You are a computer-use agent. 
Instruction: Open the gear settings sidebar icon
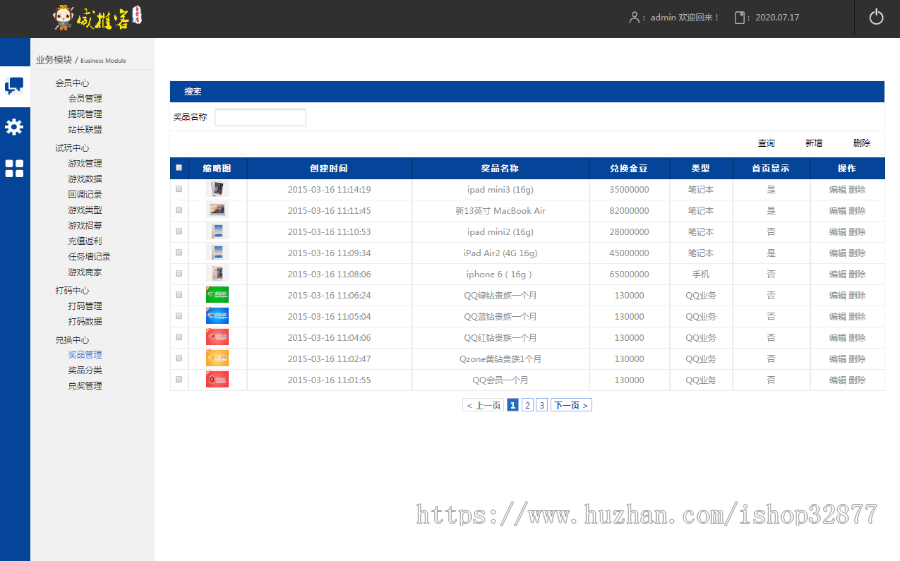click(x=14, y=127)
